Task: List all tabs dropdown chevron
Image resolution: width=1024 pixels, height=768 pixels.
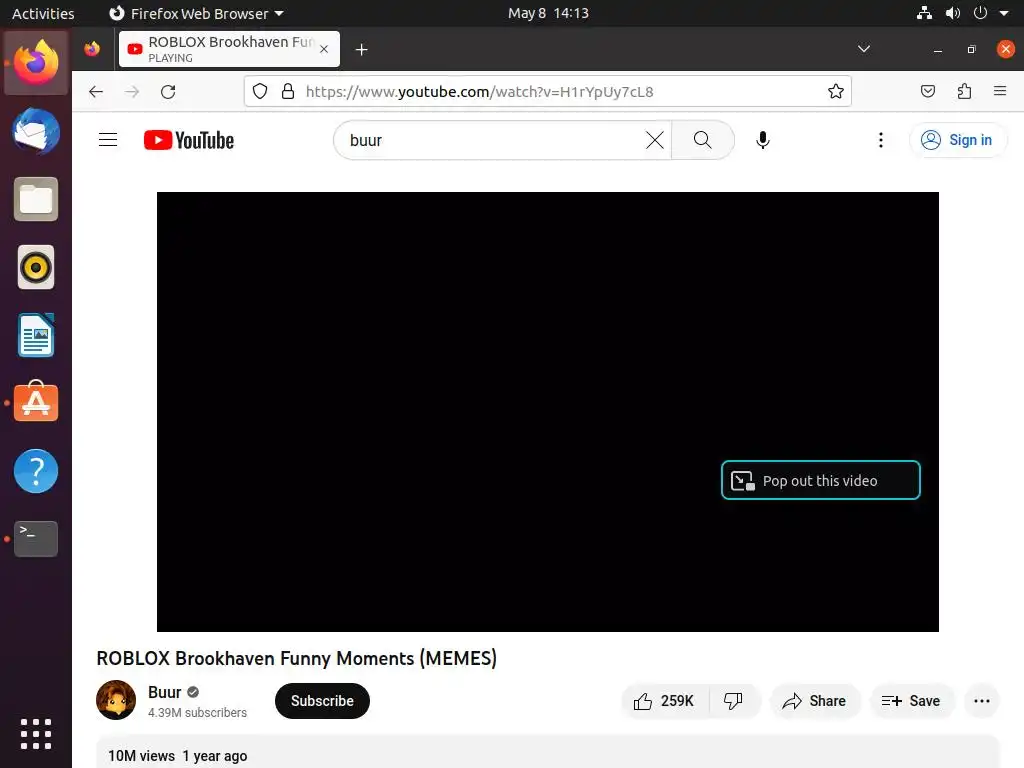Action: coord(863,49)
